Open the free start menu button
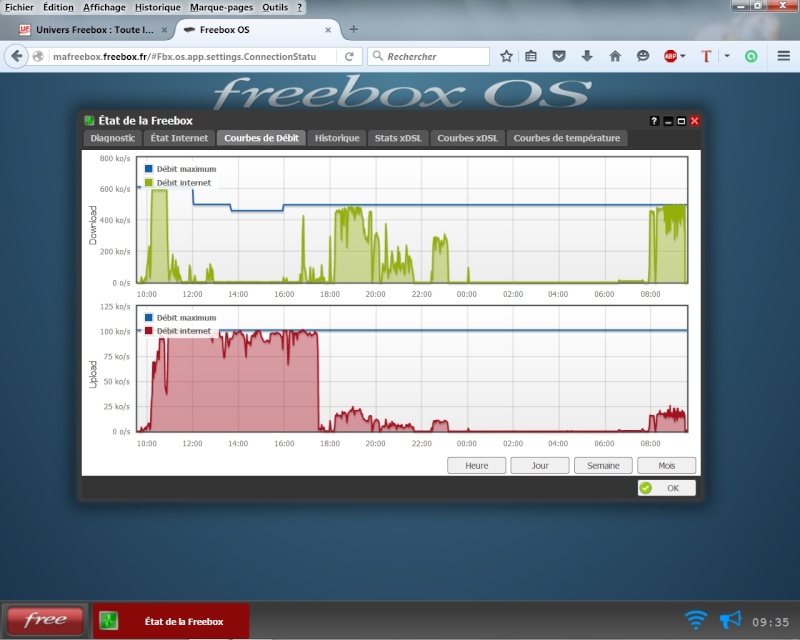Viewport: 800px width, 640px height. [x=45, y=620]
